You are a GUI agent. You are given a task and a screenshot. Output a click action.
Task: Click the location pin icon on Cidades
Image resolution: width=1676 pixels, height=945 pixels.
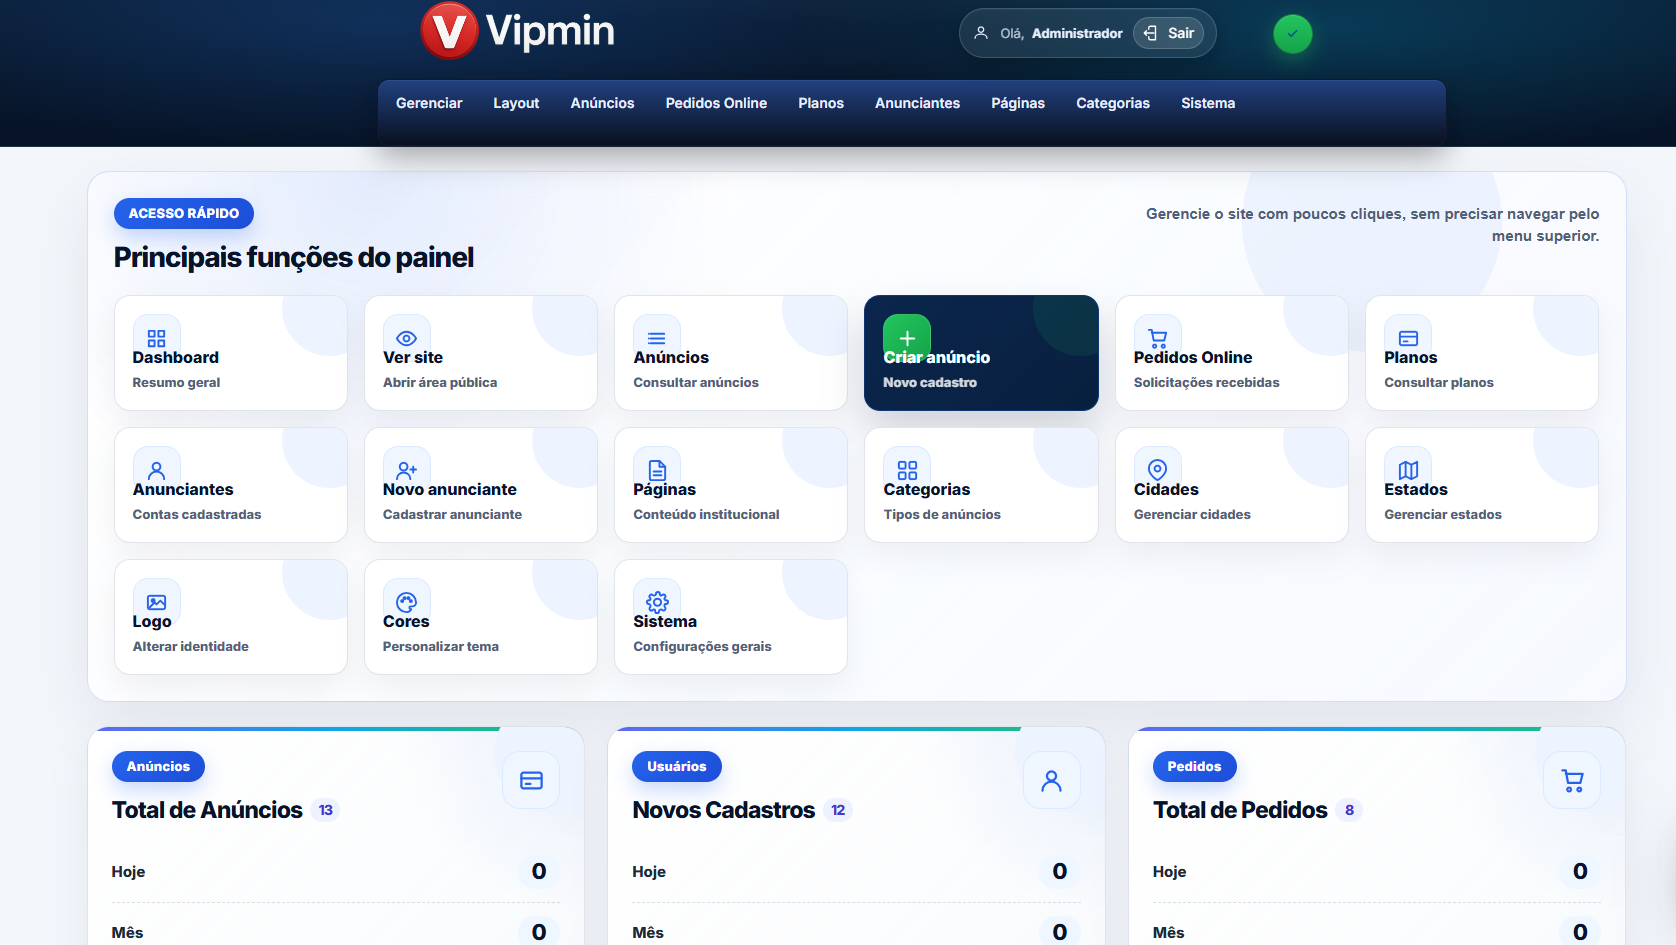[x=1158, y=470]
